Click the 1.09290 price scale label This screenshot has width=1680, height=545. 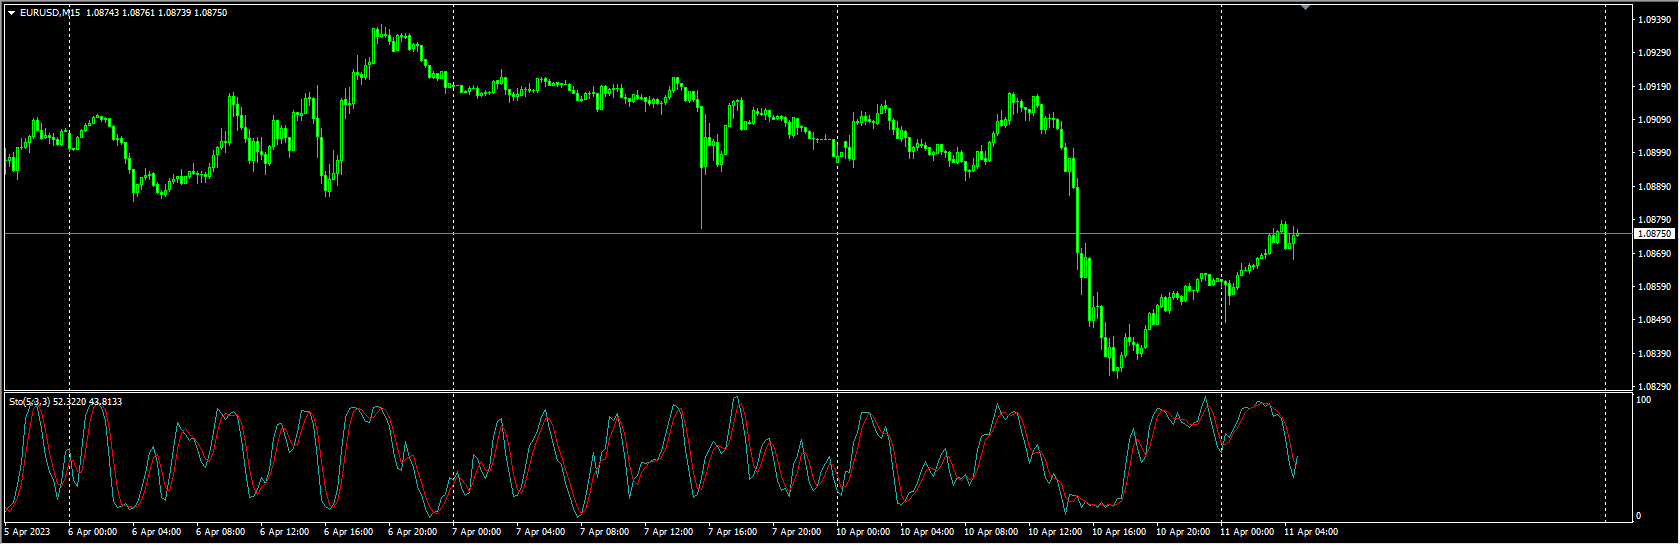[x=1655, y=53]
